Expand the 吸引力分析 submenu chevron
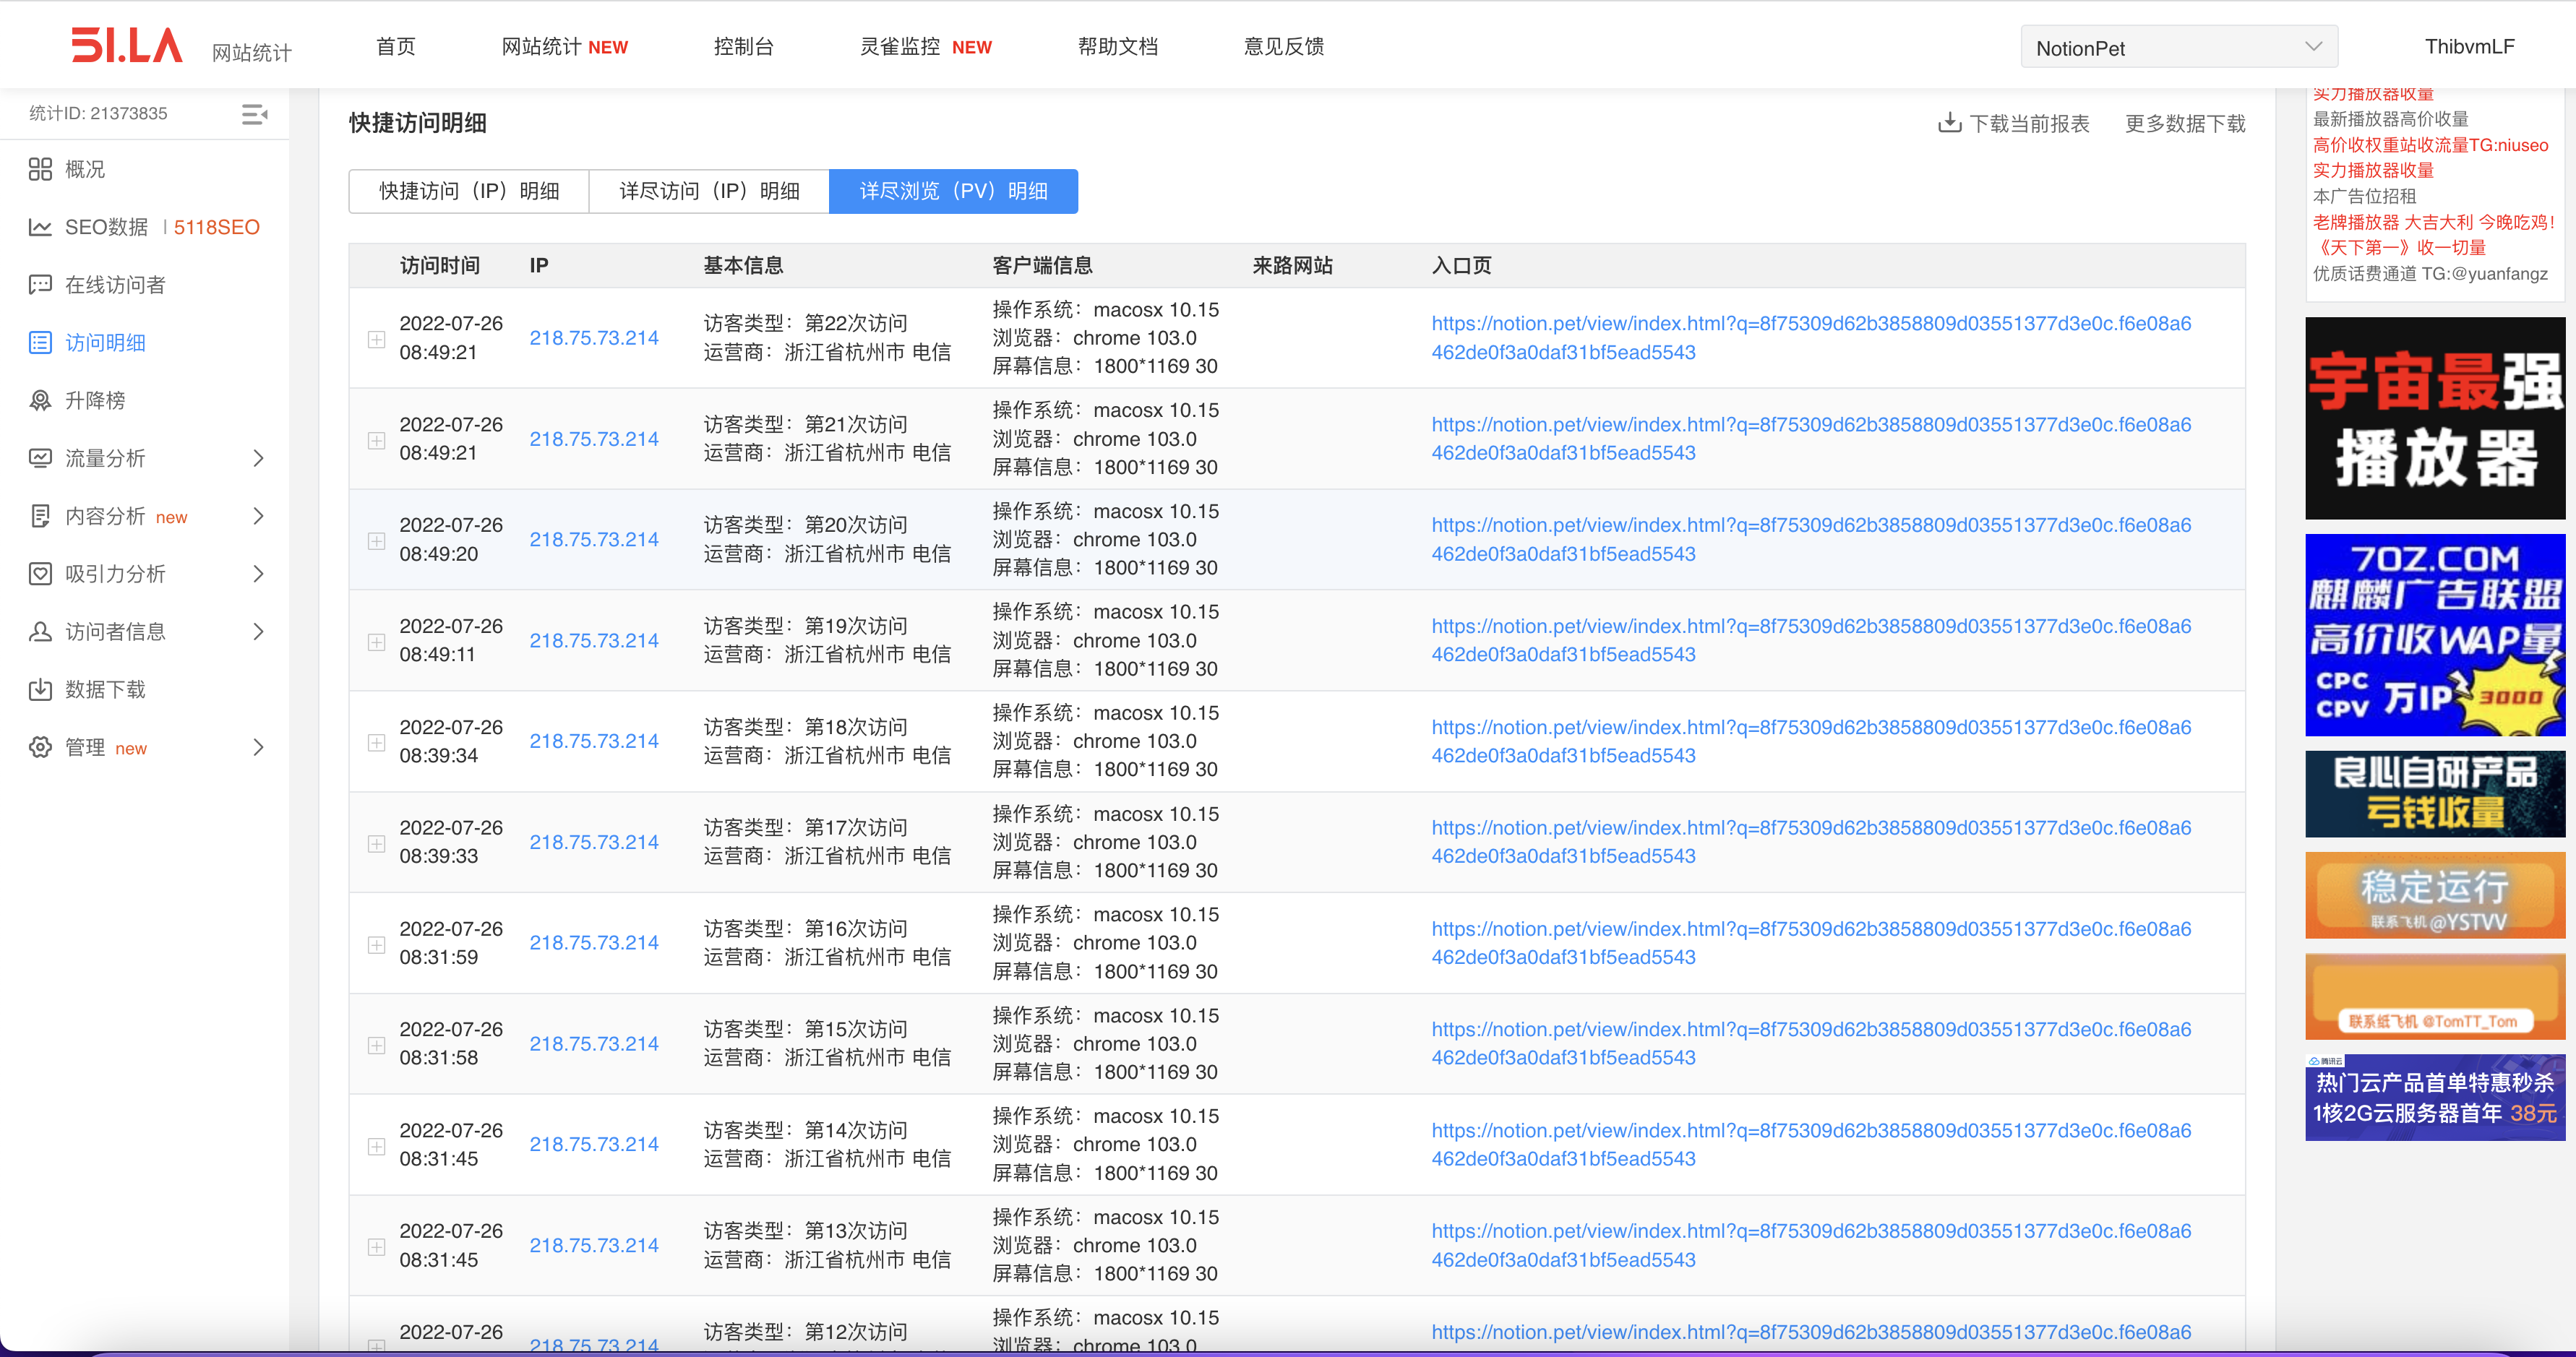This screenshot has width=2576, height=1357. (258, 574)
